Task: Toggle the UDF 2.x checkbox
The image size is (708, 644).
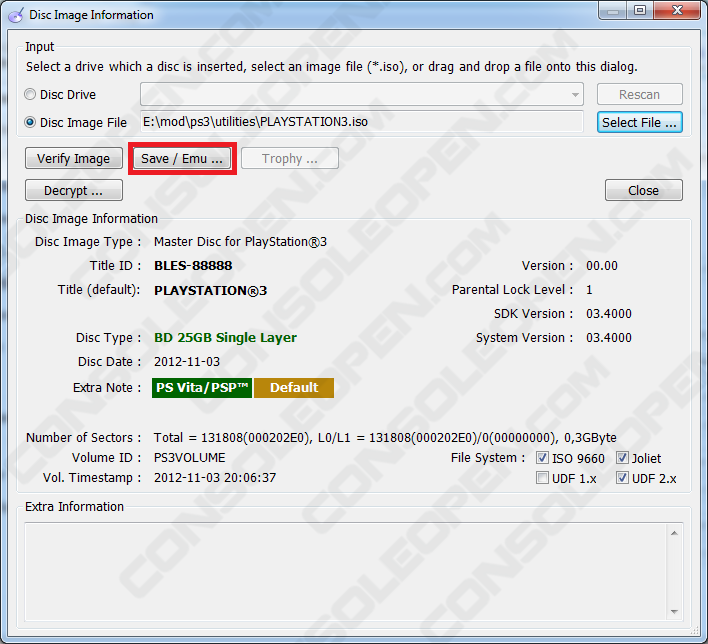Action: coord(622,478)
